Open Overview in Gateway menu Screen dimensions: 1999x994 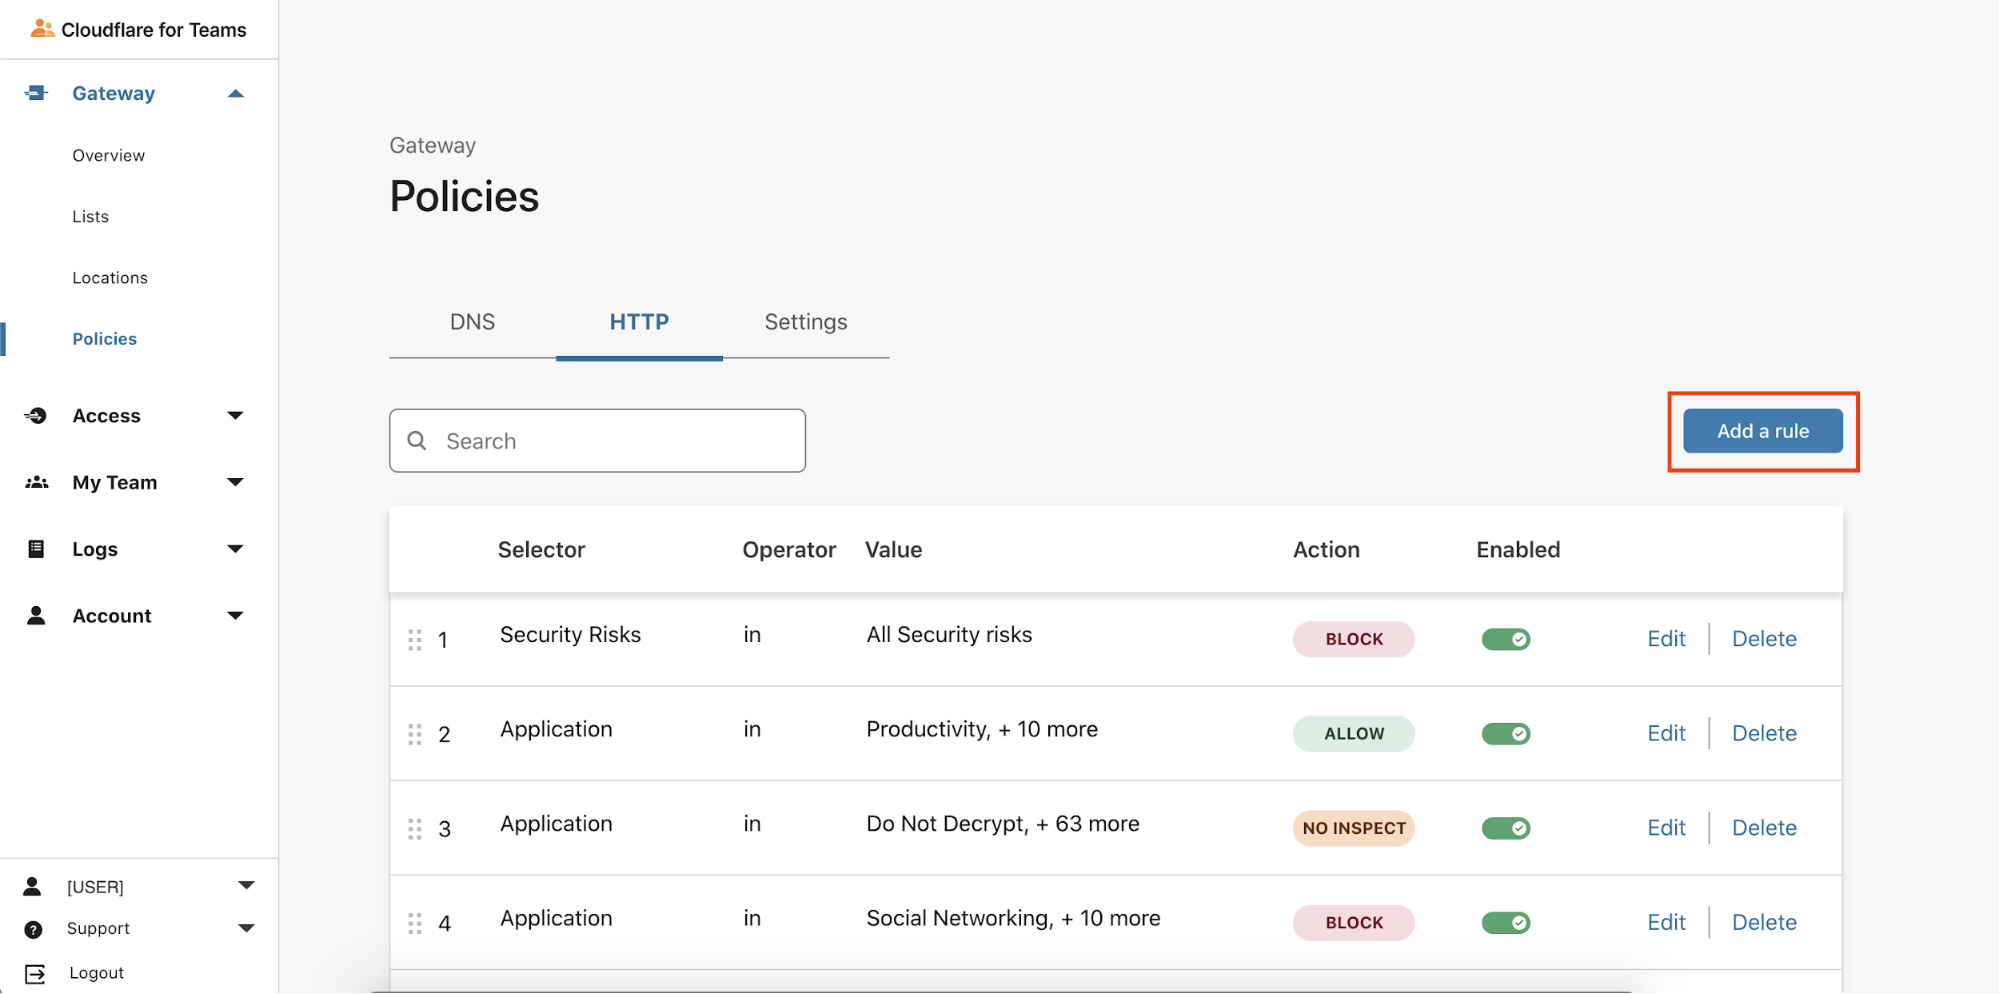tap(109, 156)
